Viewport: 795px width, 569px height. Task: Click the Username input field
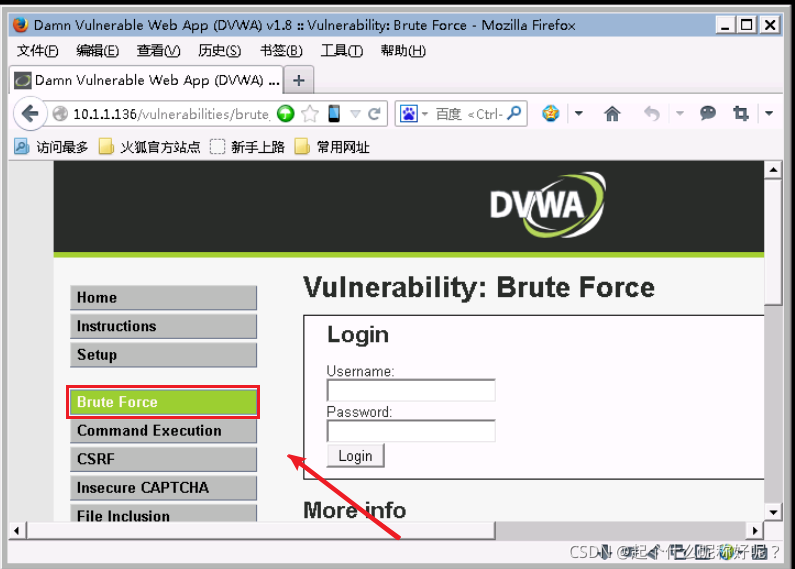(411, 390)
